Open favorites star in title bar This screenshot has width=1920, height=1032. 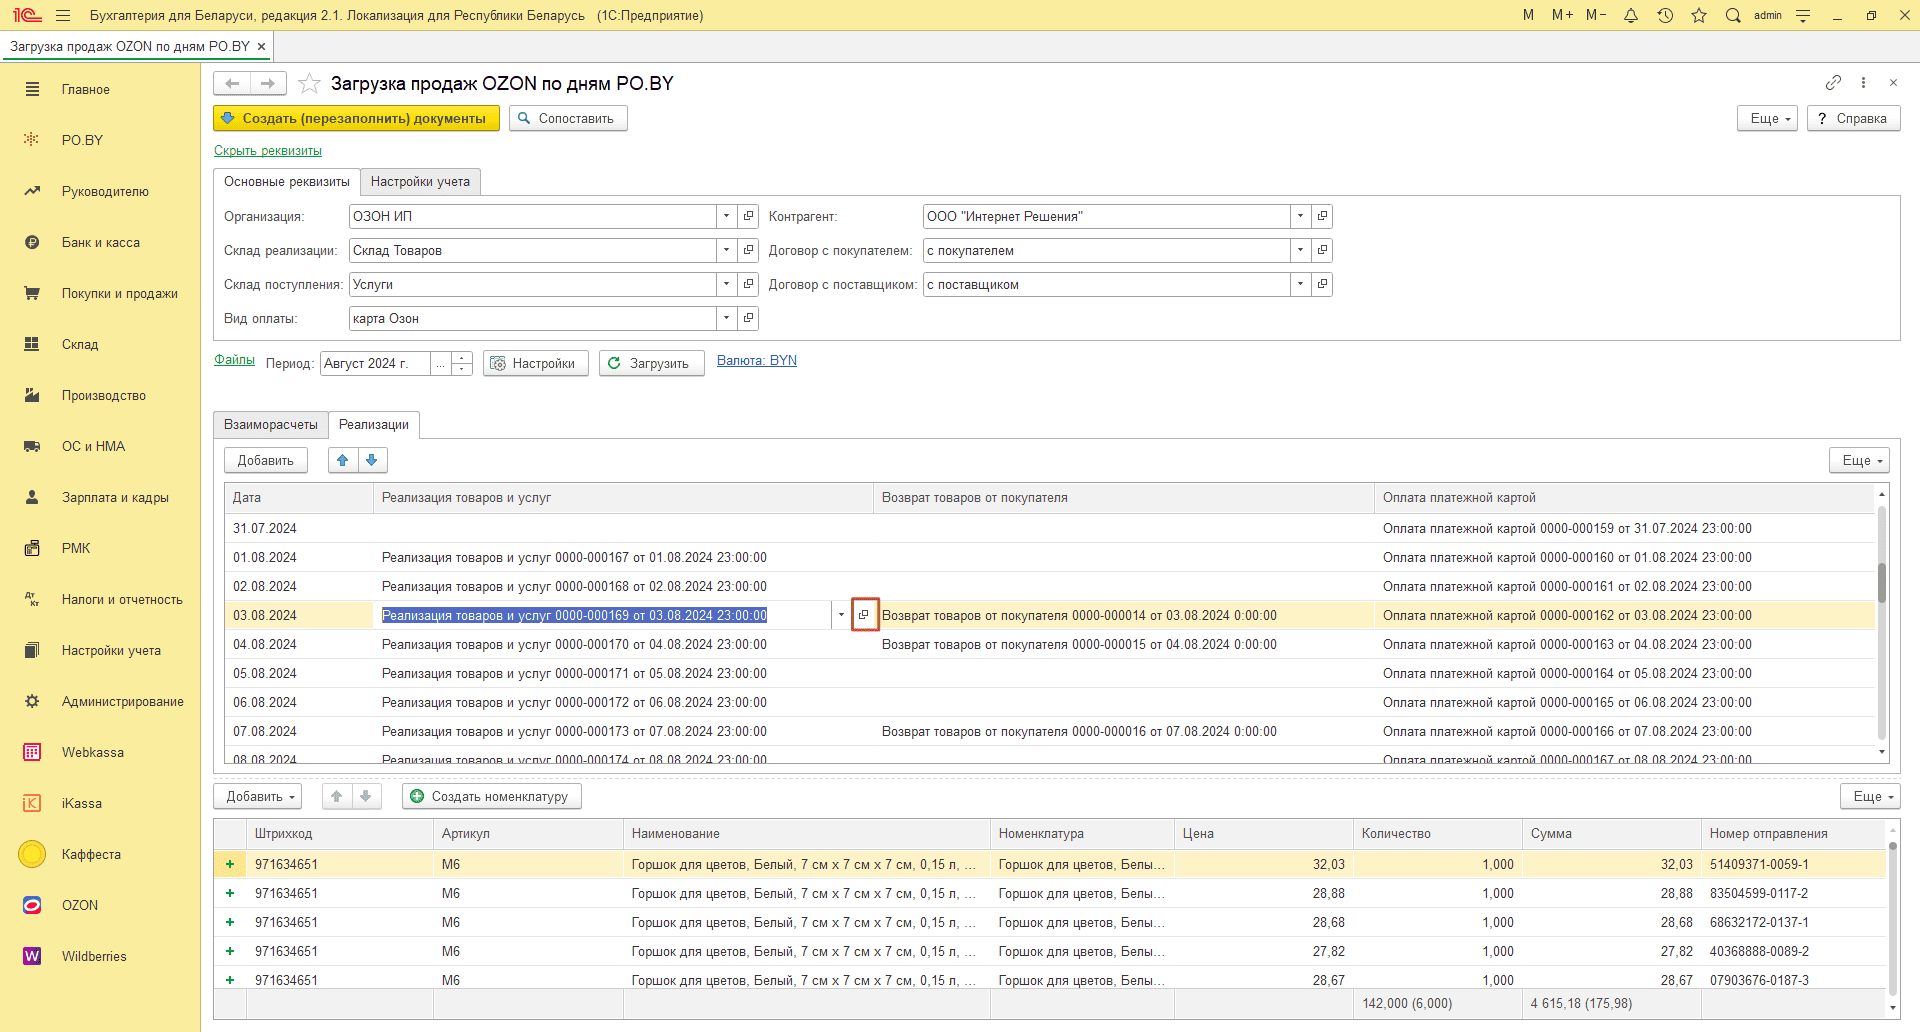tap(1699, 15)
